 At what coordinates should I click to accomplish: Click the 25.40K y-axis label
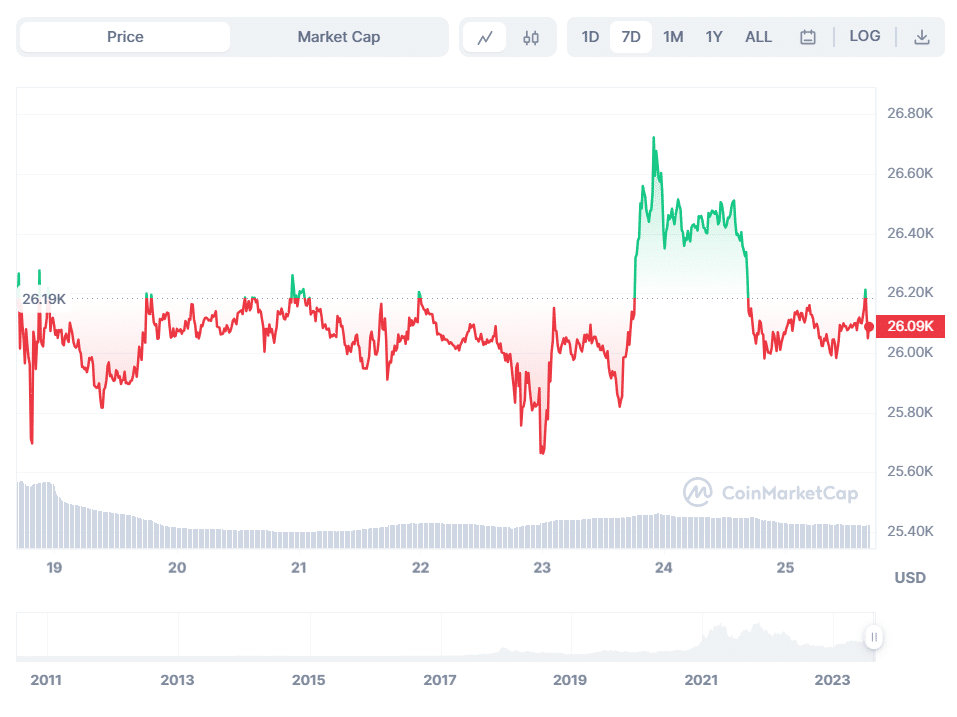pos(910,531)
